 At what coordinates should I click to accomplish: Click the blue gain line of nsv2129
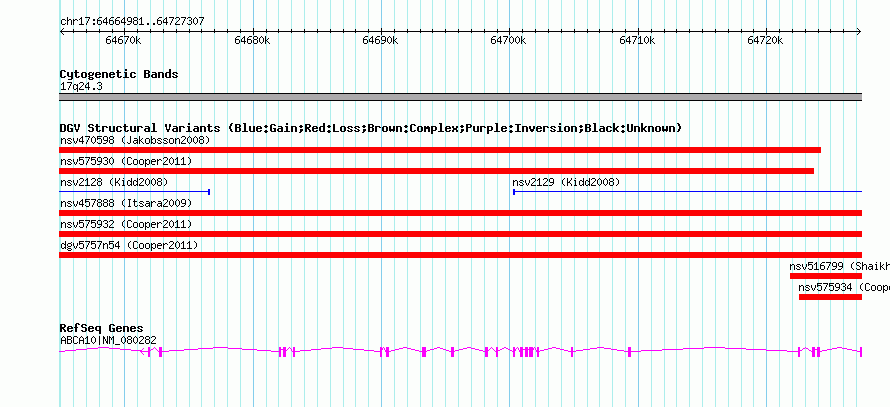click(x=687, y=192)
